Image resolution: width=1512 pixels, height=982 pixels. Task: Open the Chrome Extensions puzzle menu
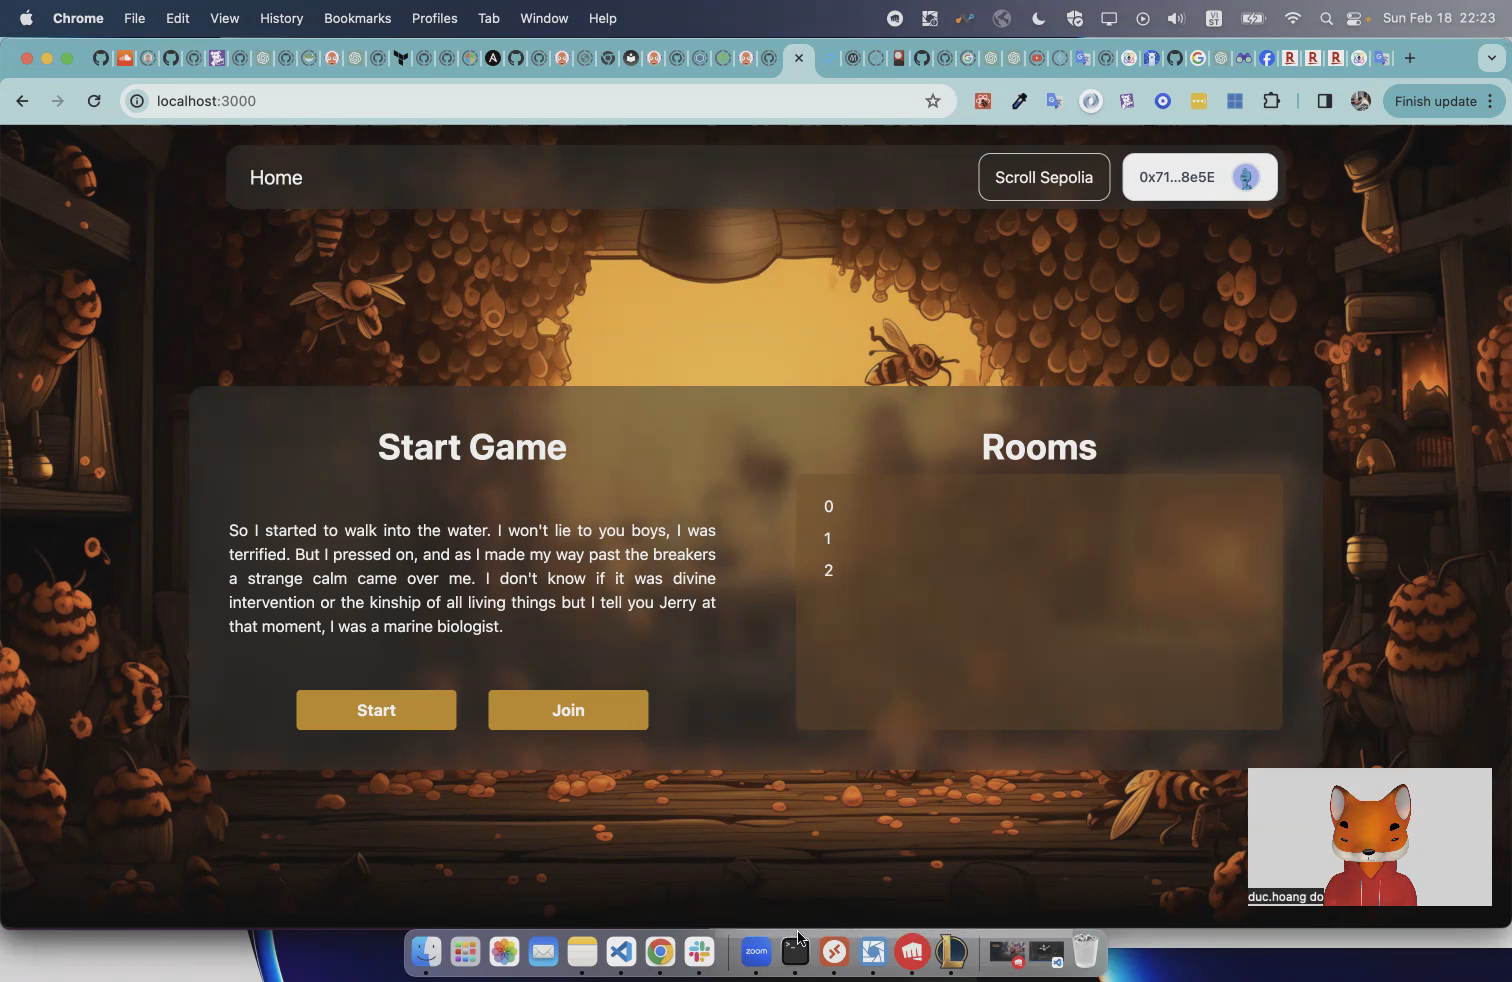point(1271,101)
